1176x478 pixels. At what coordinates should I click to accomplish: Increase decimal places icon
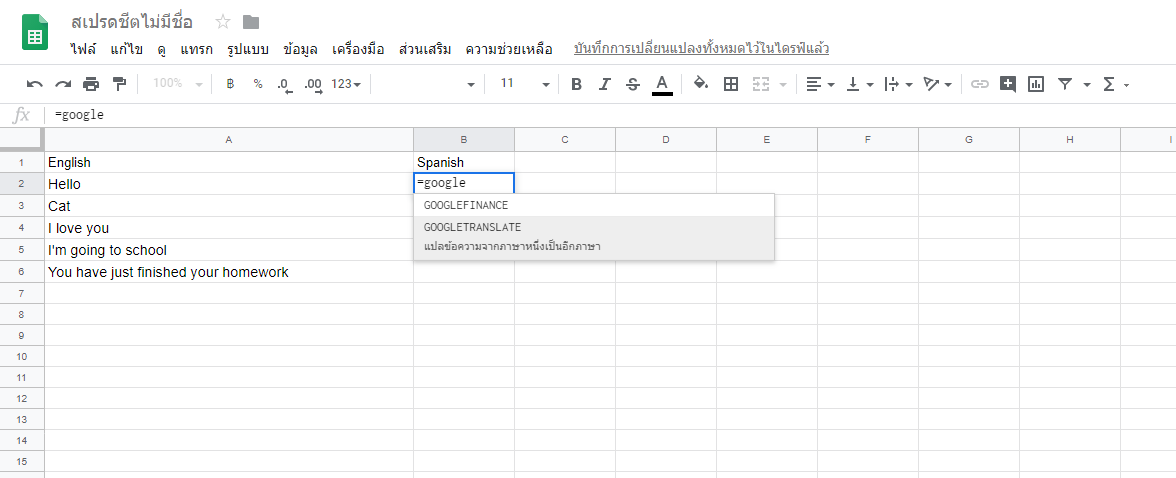click(314, 84)
